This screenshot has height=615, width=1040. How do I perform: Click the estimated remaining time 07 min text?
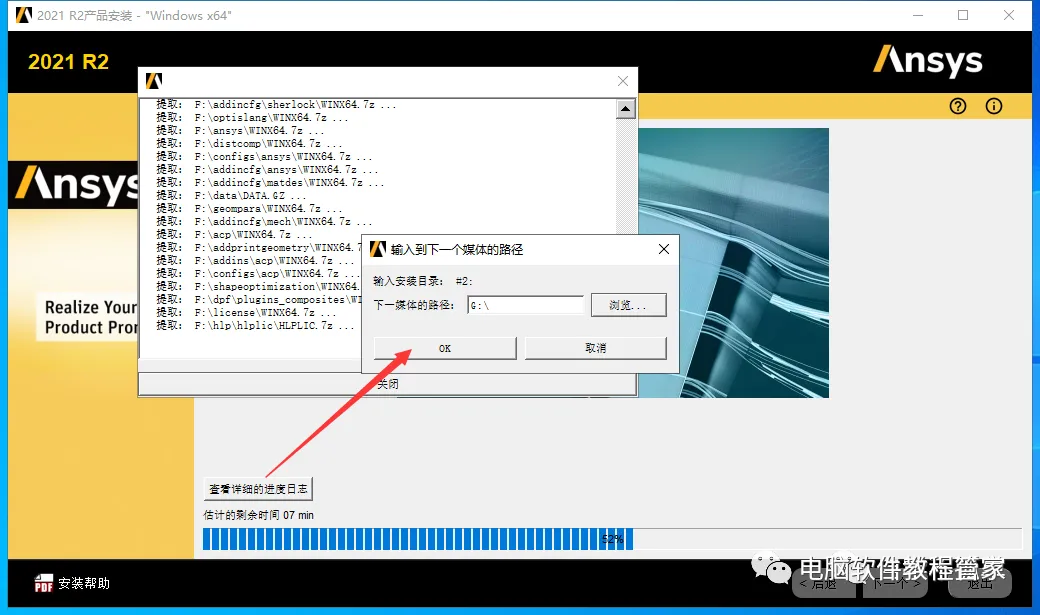[258, 515]
